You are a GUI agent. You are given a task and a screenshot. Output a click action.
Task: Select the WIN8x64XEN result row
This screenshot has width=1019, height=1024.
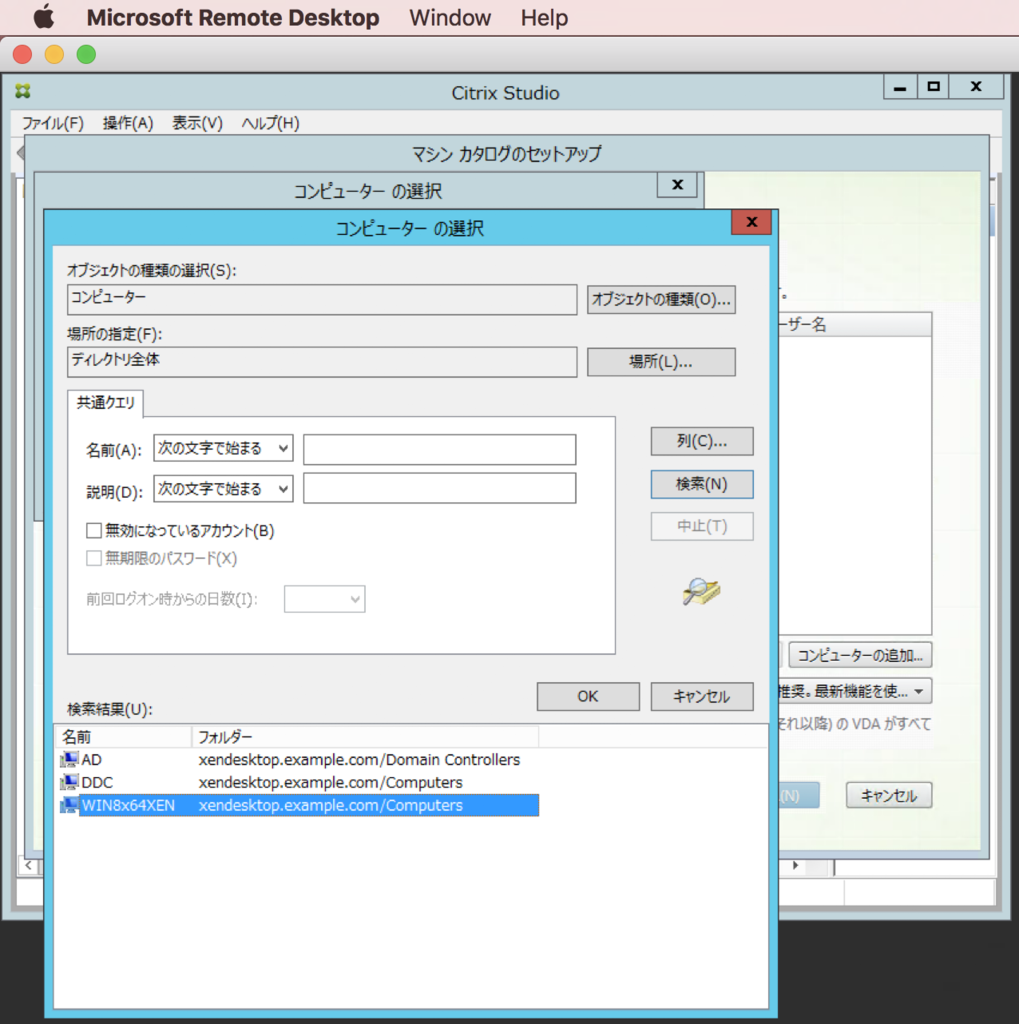point(299,805)
